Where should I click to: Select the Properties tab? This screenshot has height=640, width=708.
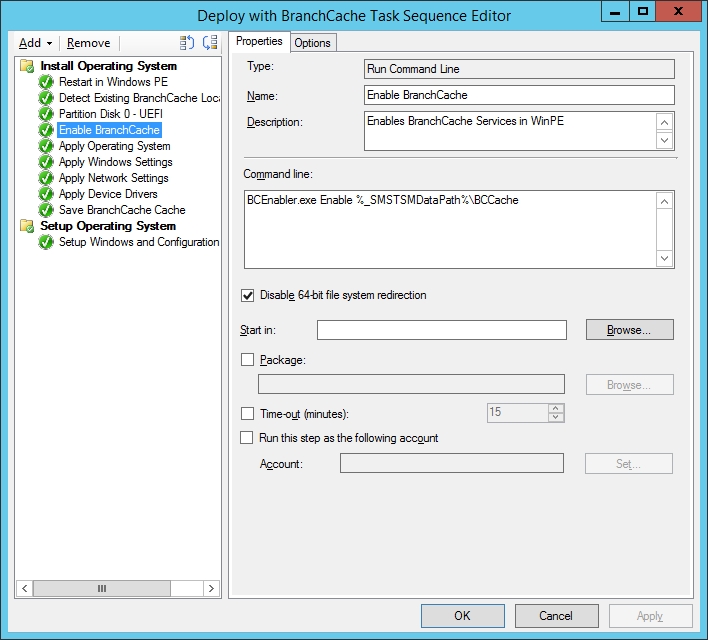(259, 41)
